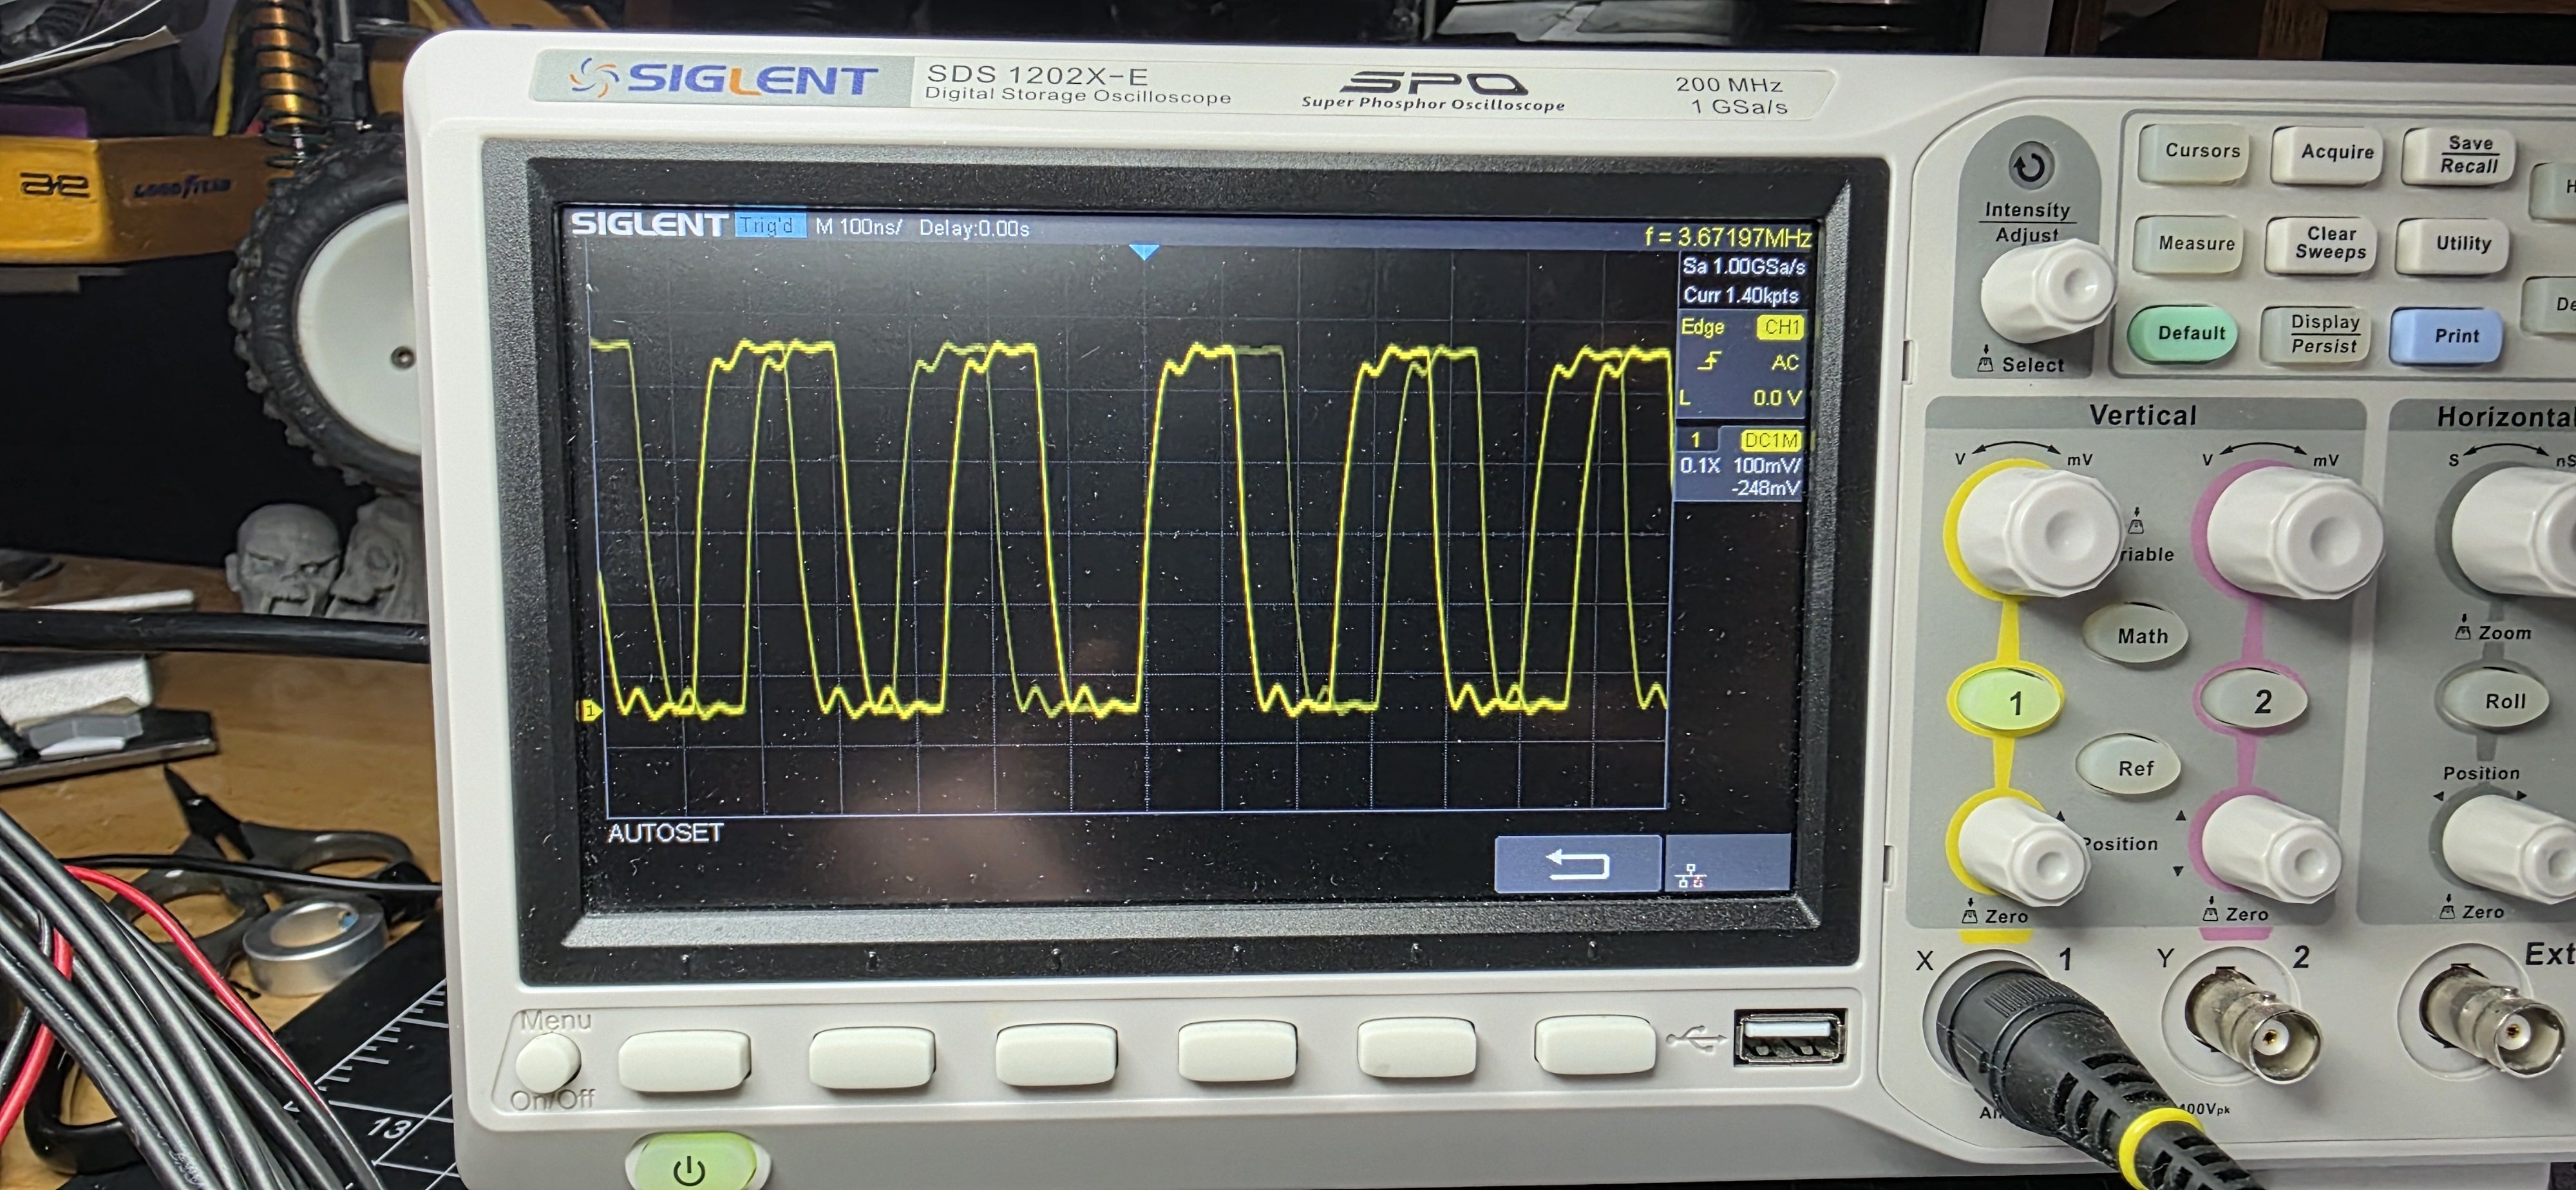Open the Measure menu
The image size is (2576, 1190).
pos(2195,244)
